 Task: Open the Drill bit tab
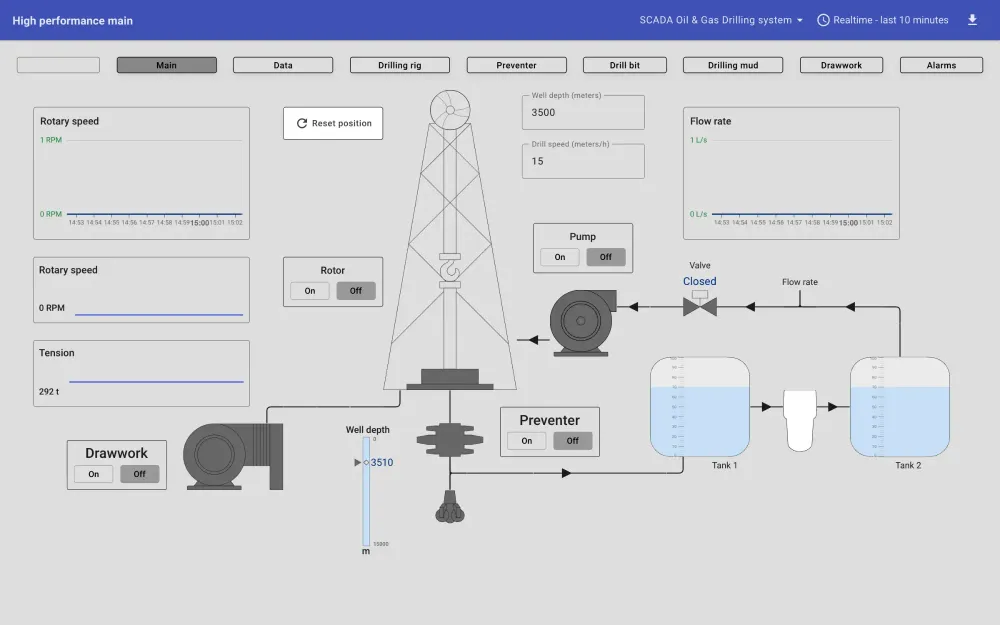tap(624, 65)
